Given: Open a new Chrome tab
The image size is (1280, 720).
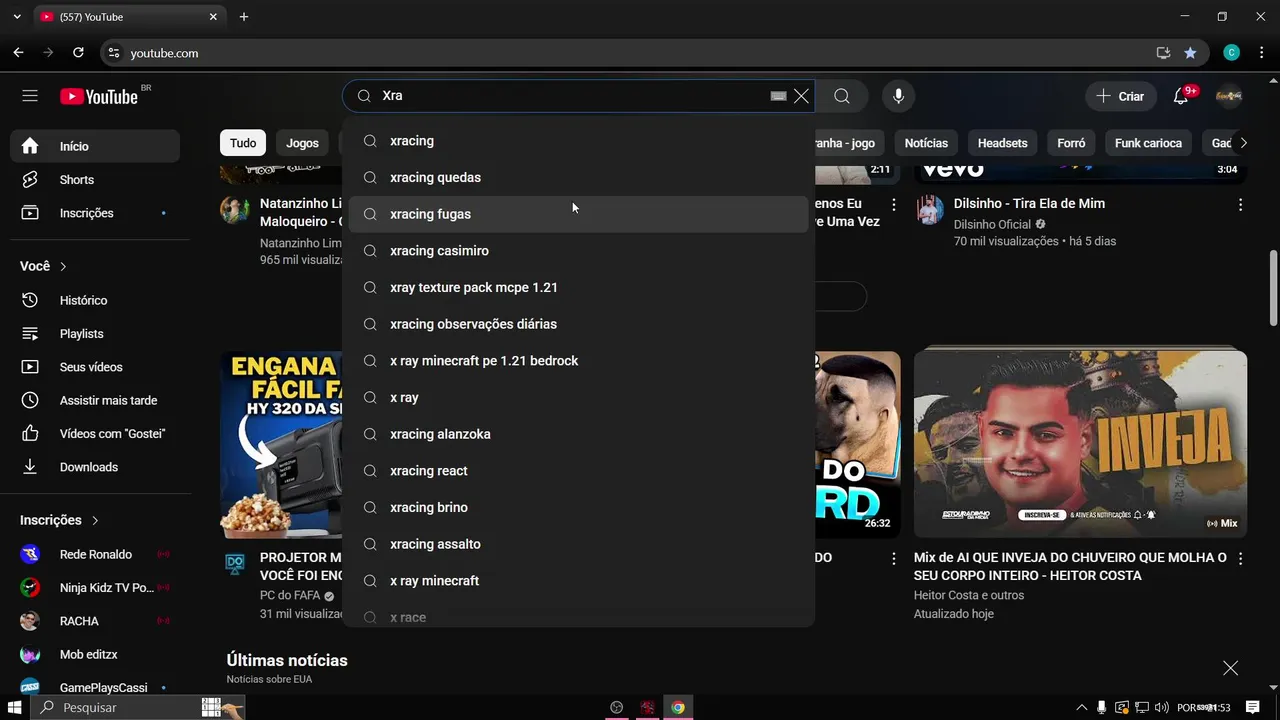Looking at the screenshot, I should (244, 17).
